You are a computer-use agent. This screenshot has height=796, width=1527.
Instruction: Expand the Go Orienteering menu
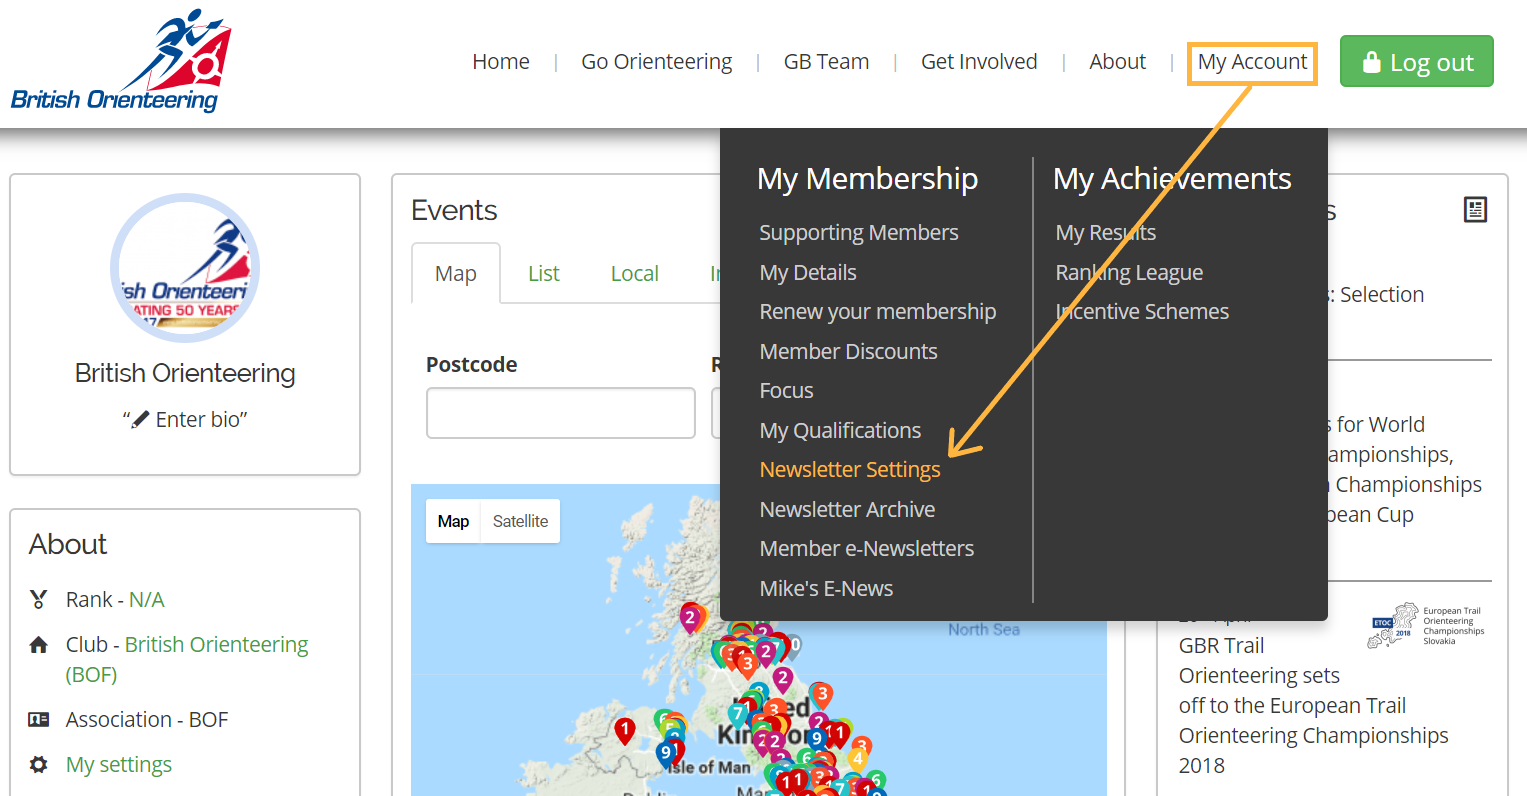(x=656, y=62)
